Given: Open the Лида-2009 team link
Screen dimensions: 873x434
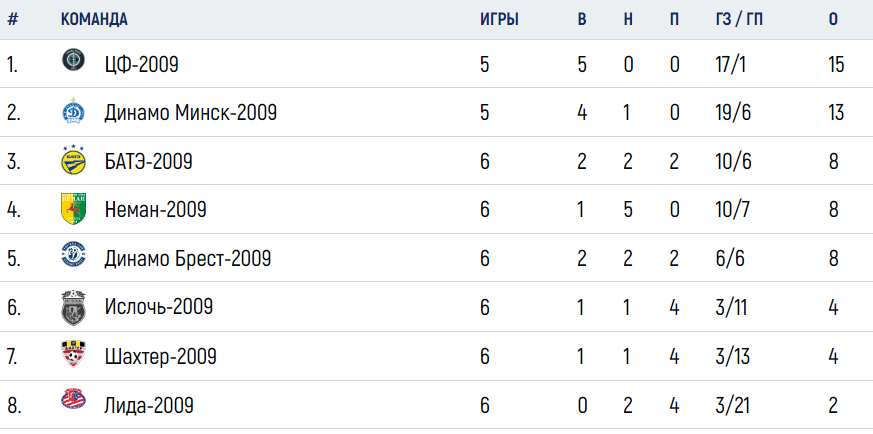Looking at the screenshot, I should pyautogui.click(x=149, y=406).
